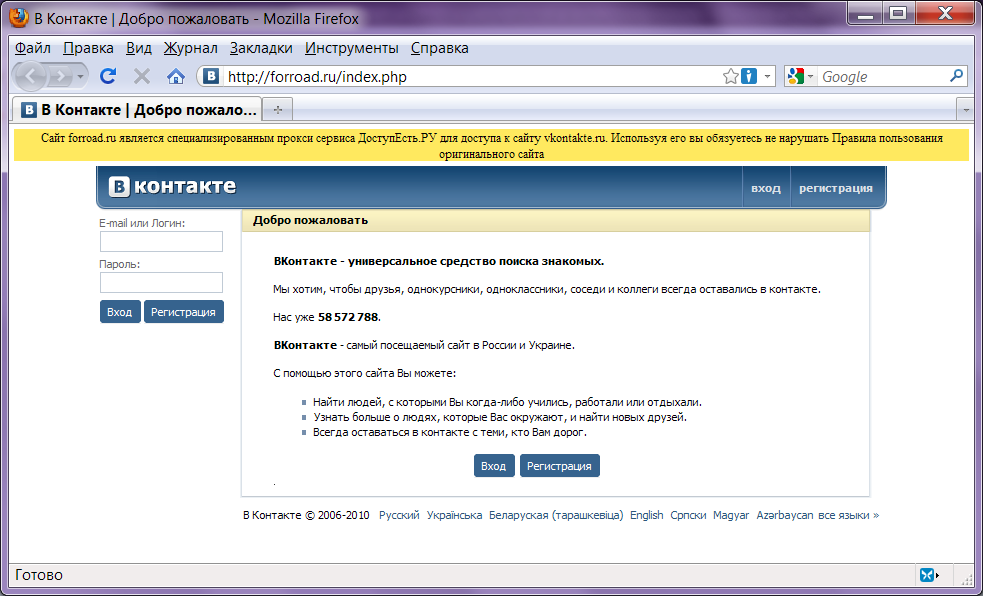Open the back/forward history dropdown

pyautogui.click(x=80, y=77)
